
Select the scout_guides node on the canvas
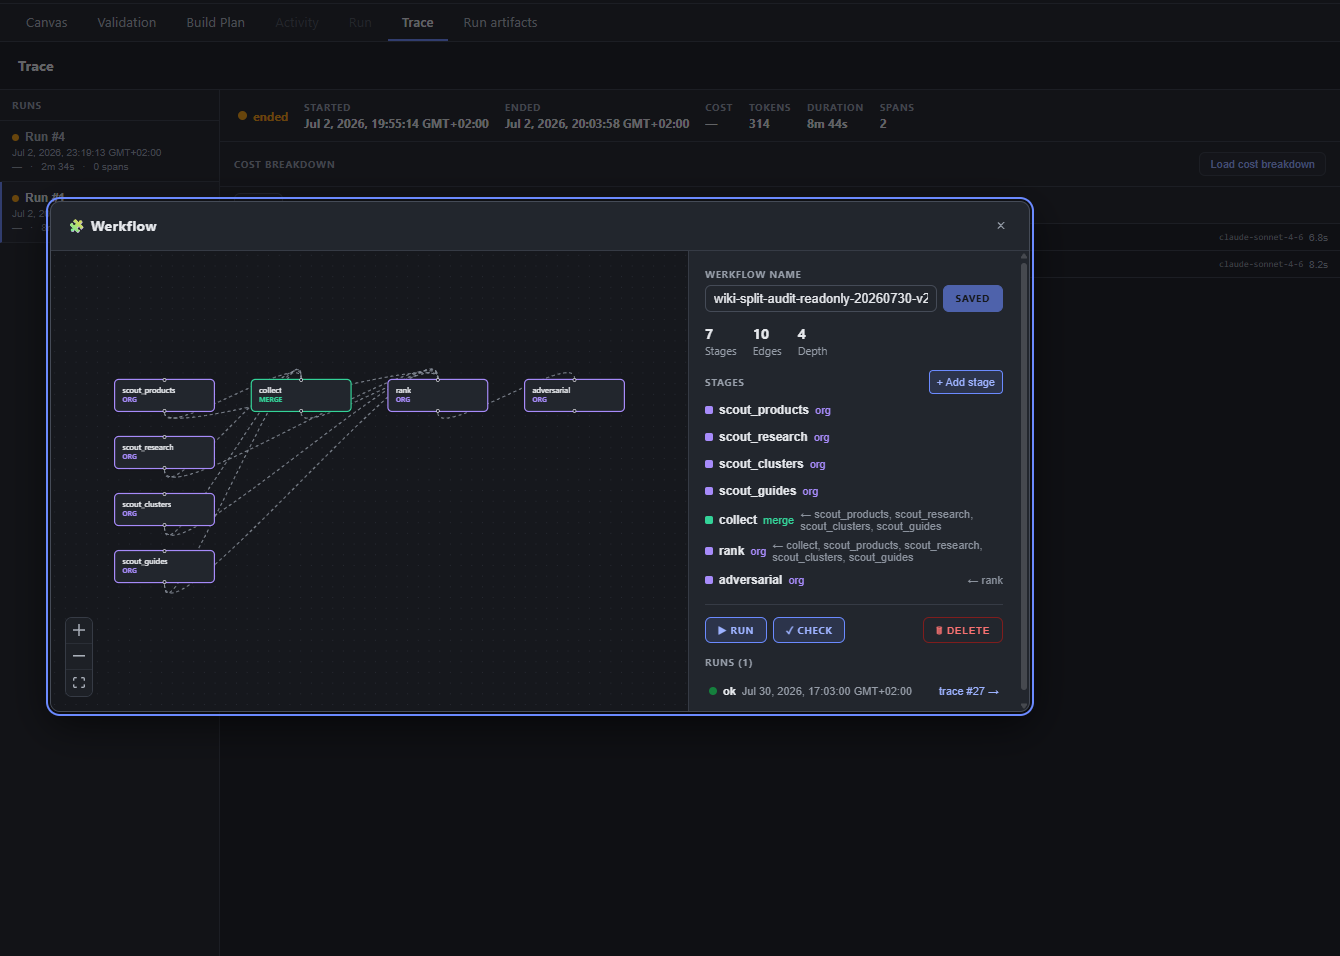(164, 566)
